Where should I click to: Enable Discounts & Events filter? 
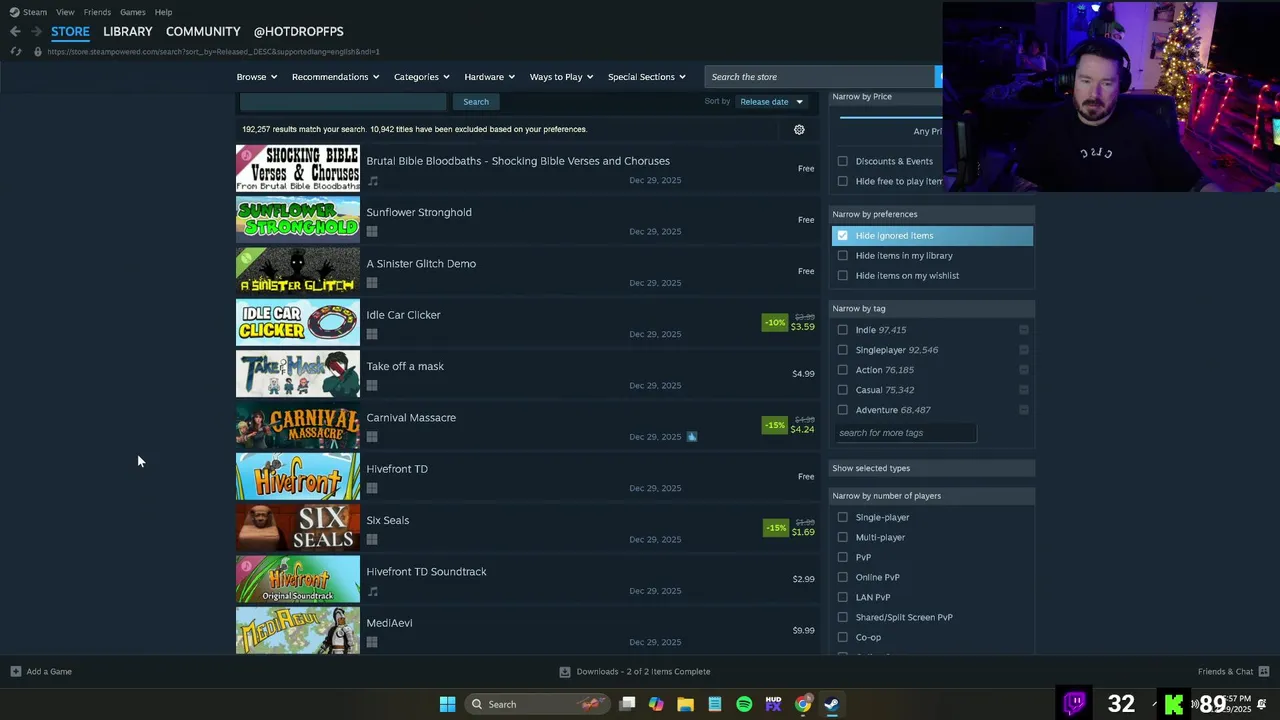842,161
